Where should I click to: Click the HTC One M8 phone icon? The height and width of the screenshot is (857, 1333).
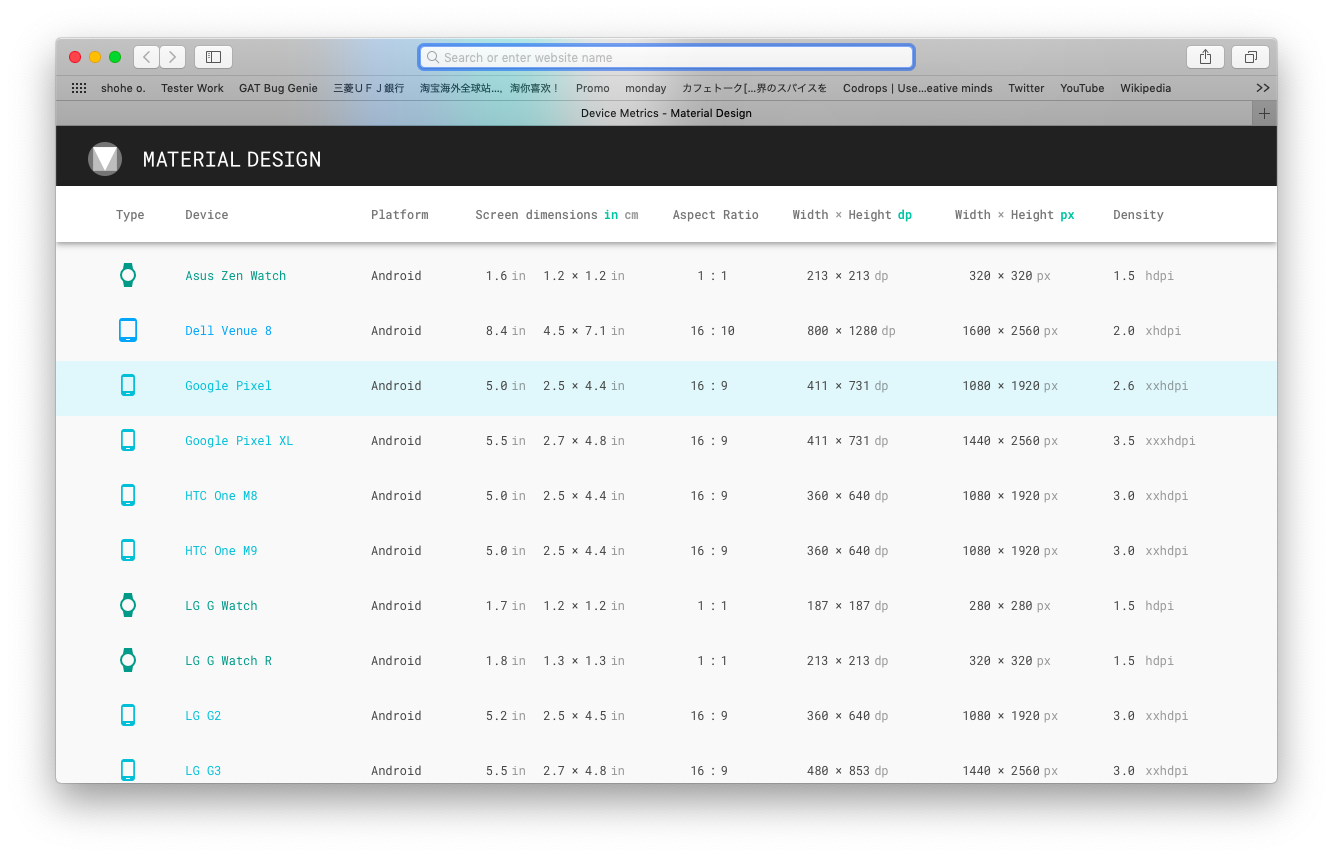[x=128, y=495]
